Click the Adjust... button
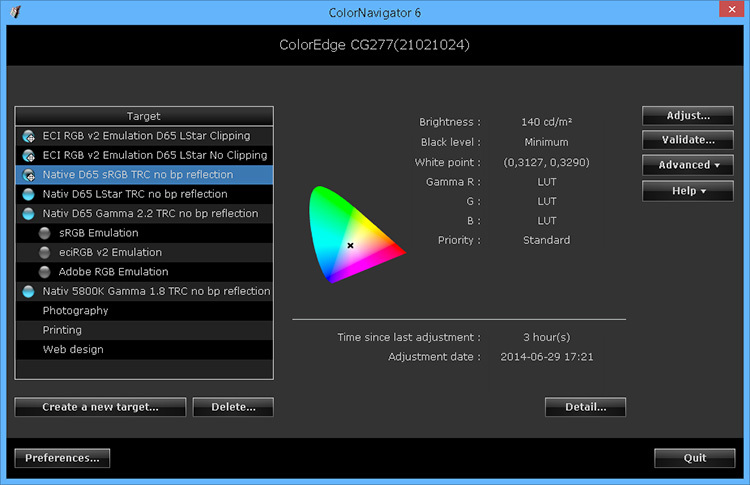 [688, 116]
